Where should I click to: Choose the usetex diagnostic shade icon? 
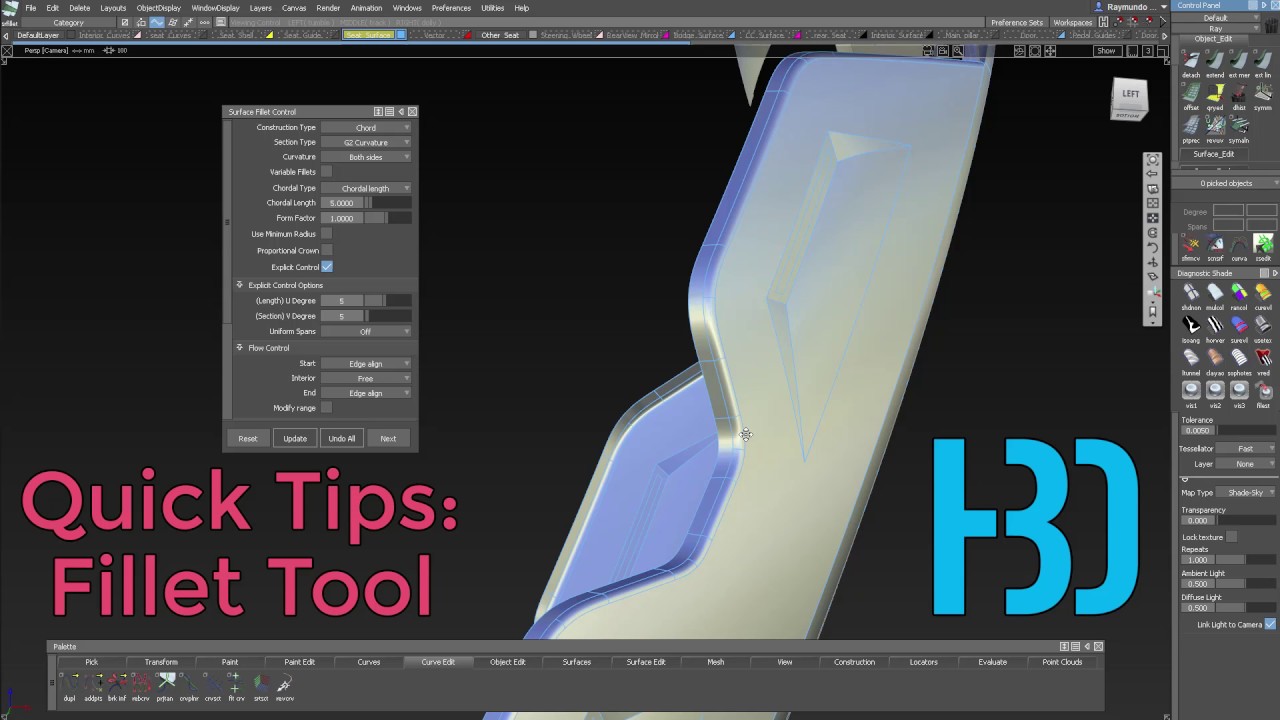tap(1263, 327)
